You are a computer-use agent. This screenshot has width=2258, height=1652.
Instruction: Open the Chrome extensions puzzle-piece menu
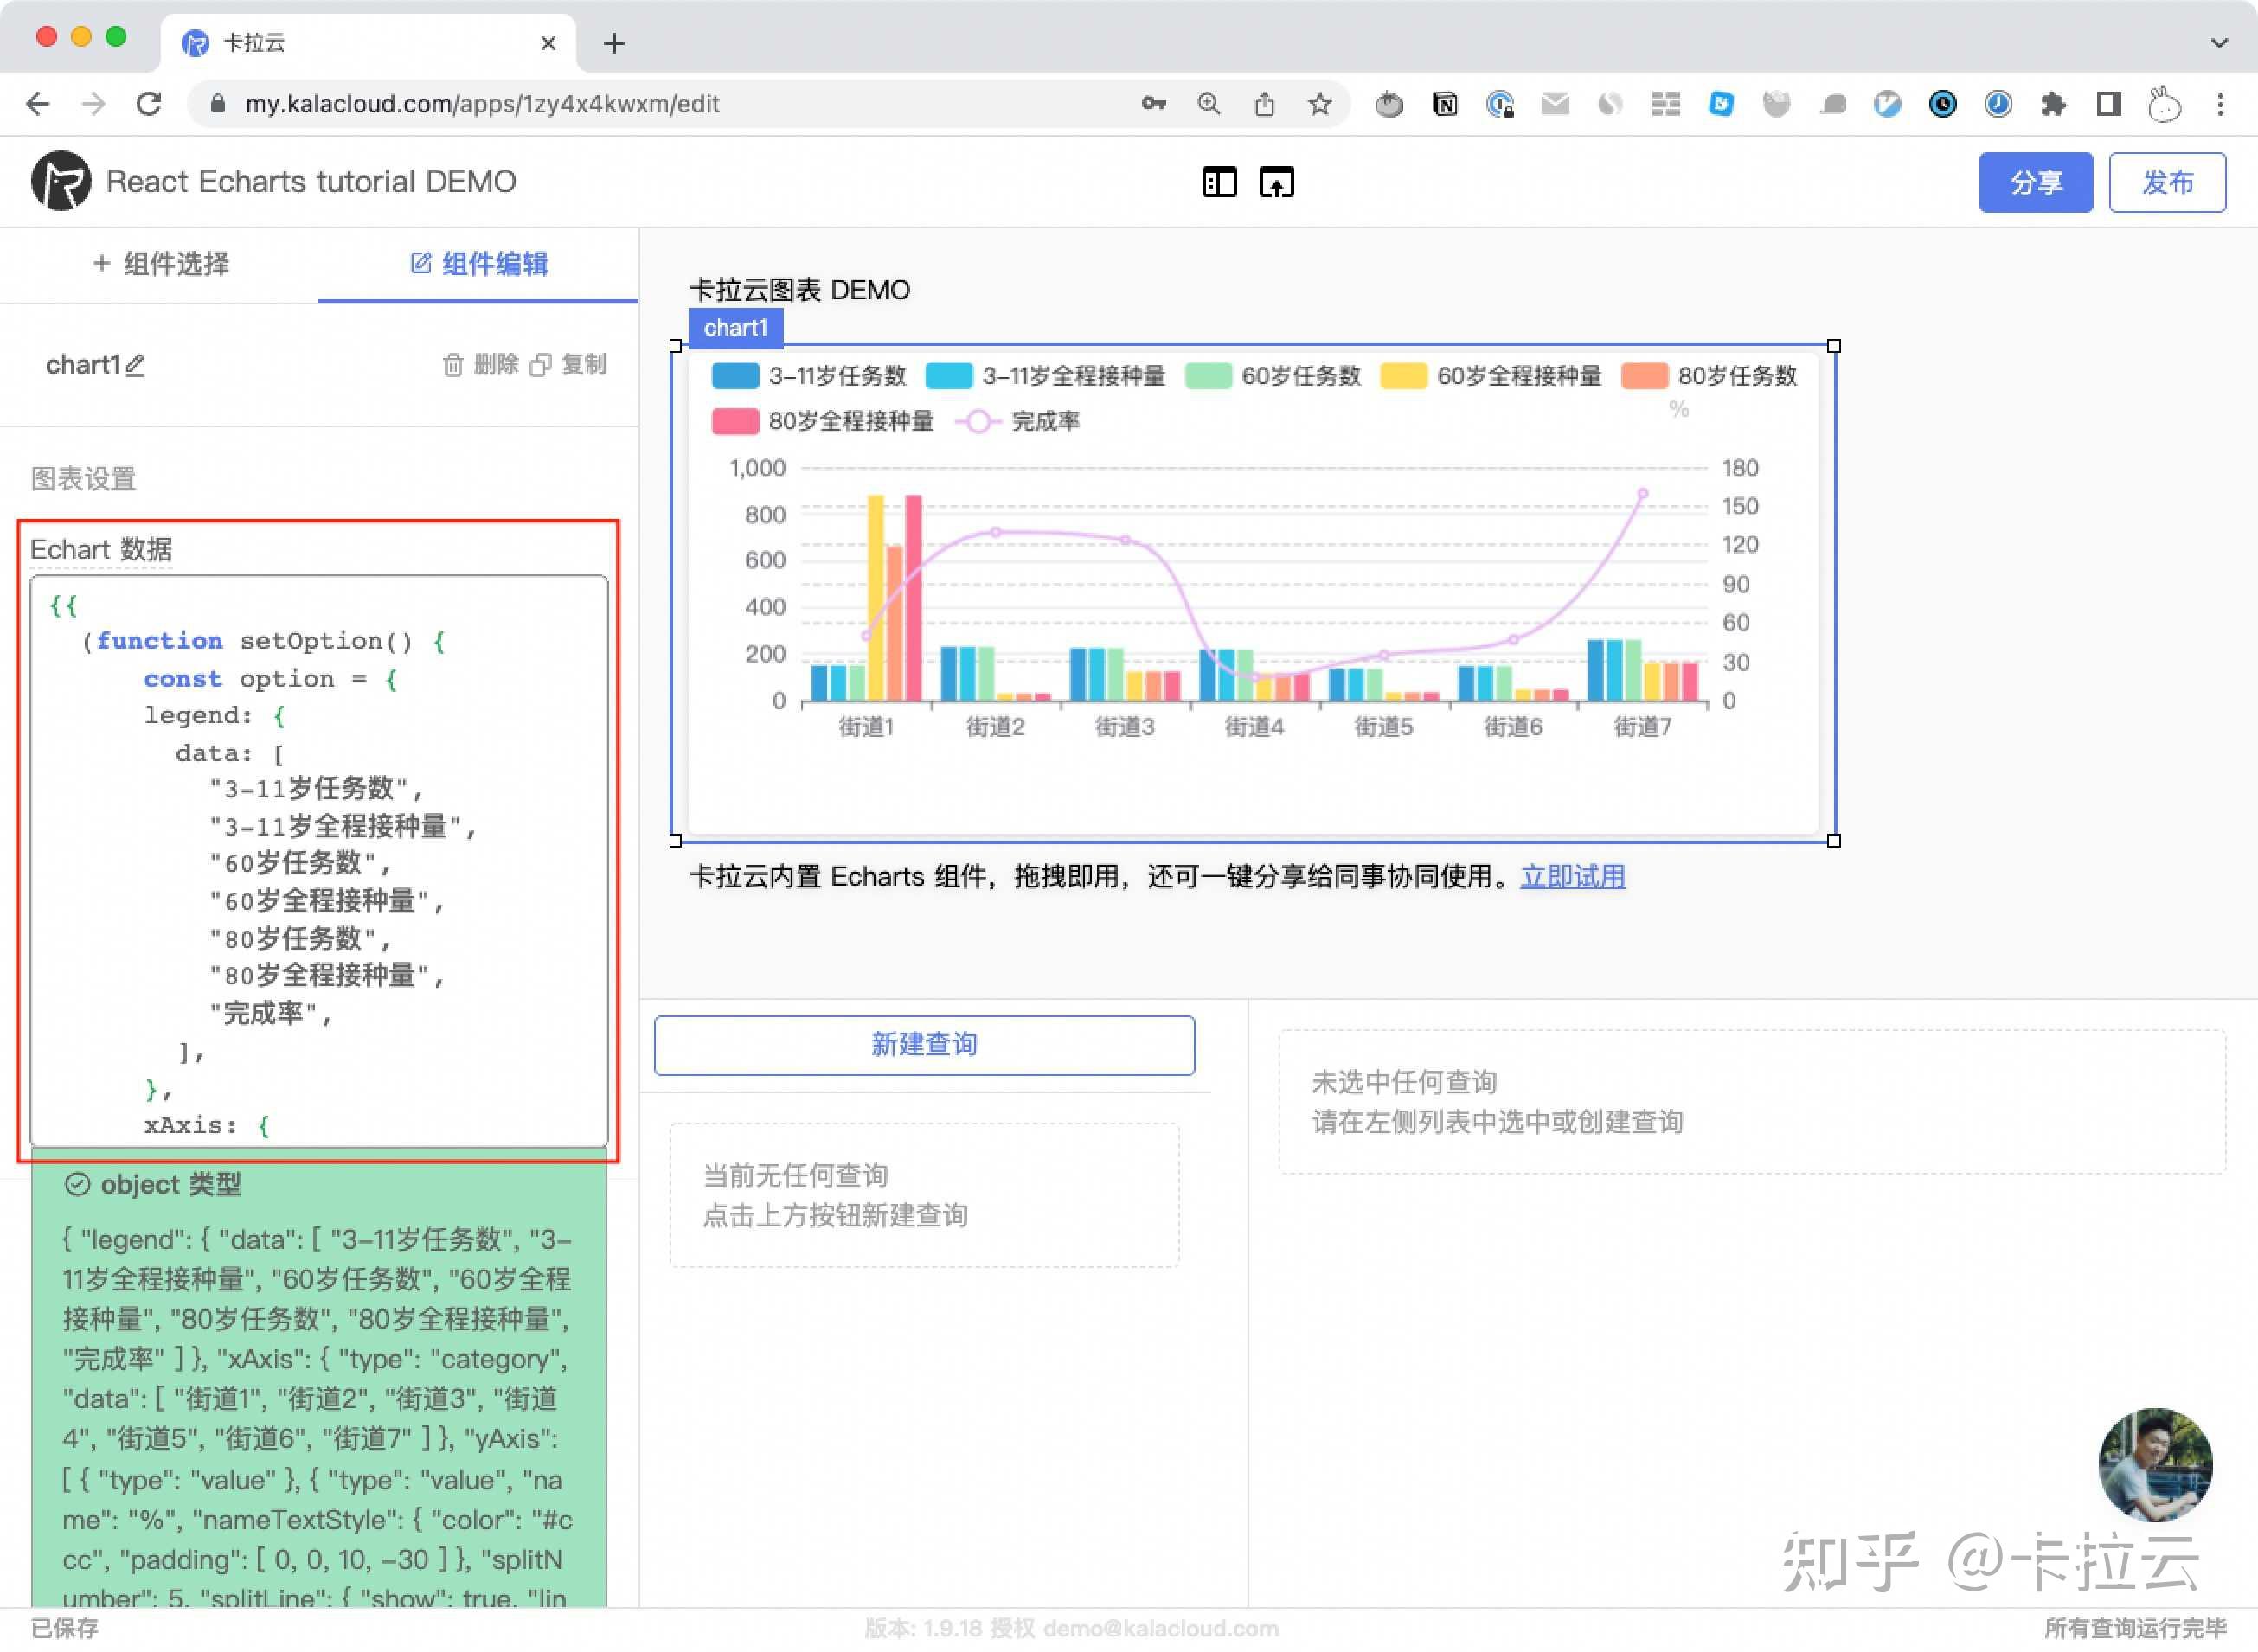tap(2054, 104)
